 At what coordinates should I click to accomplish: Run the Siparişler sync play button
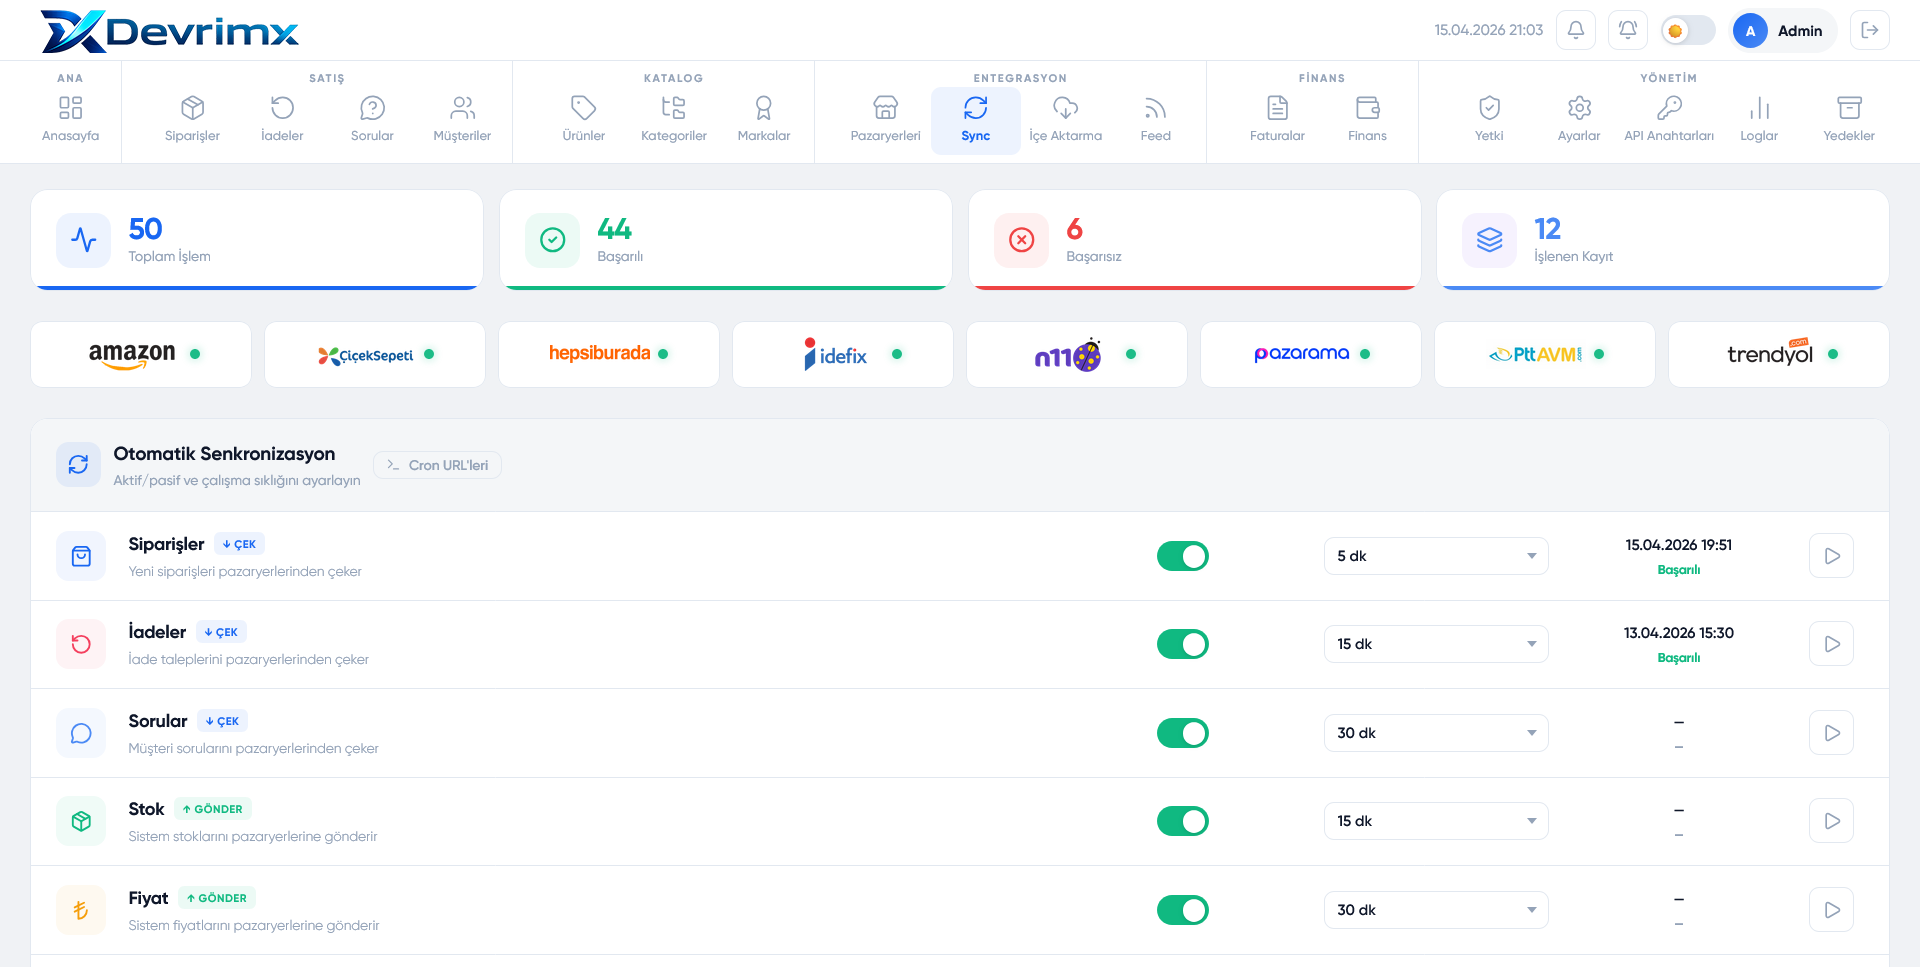click(x=1831, y=556)
